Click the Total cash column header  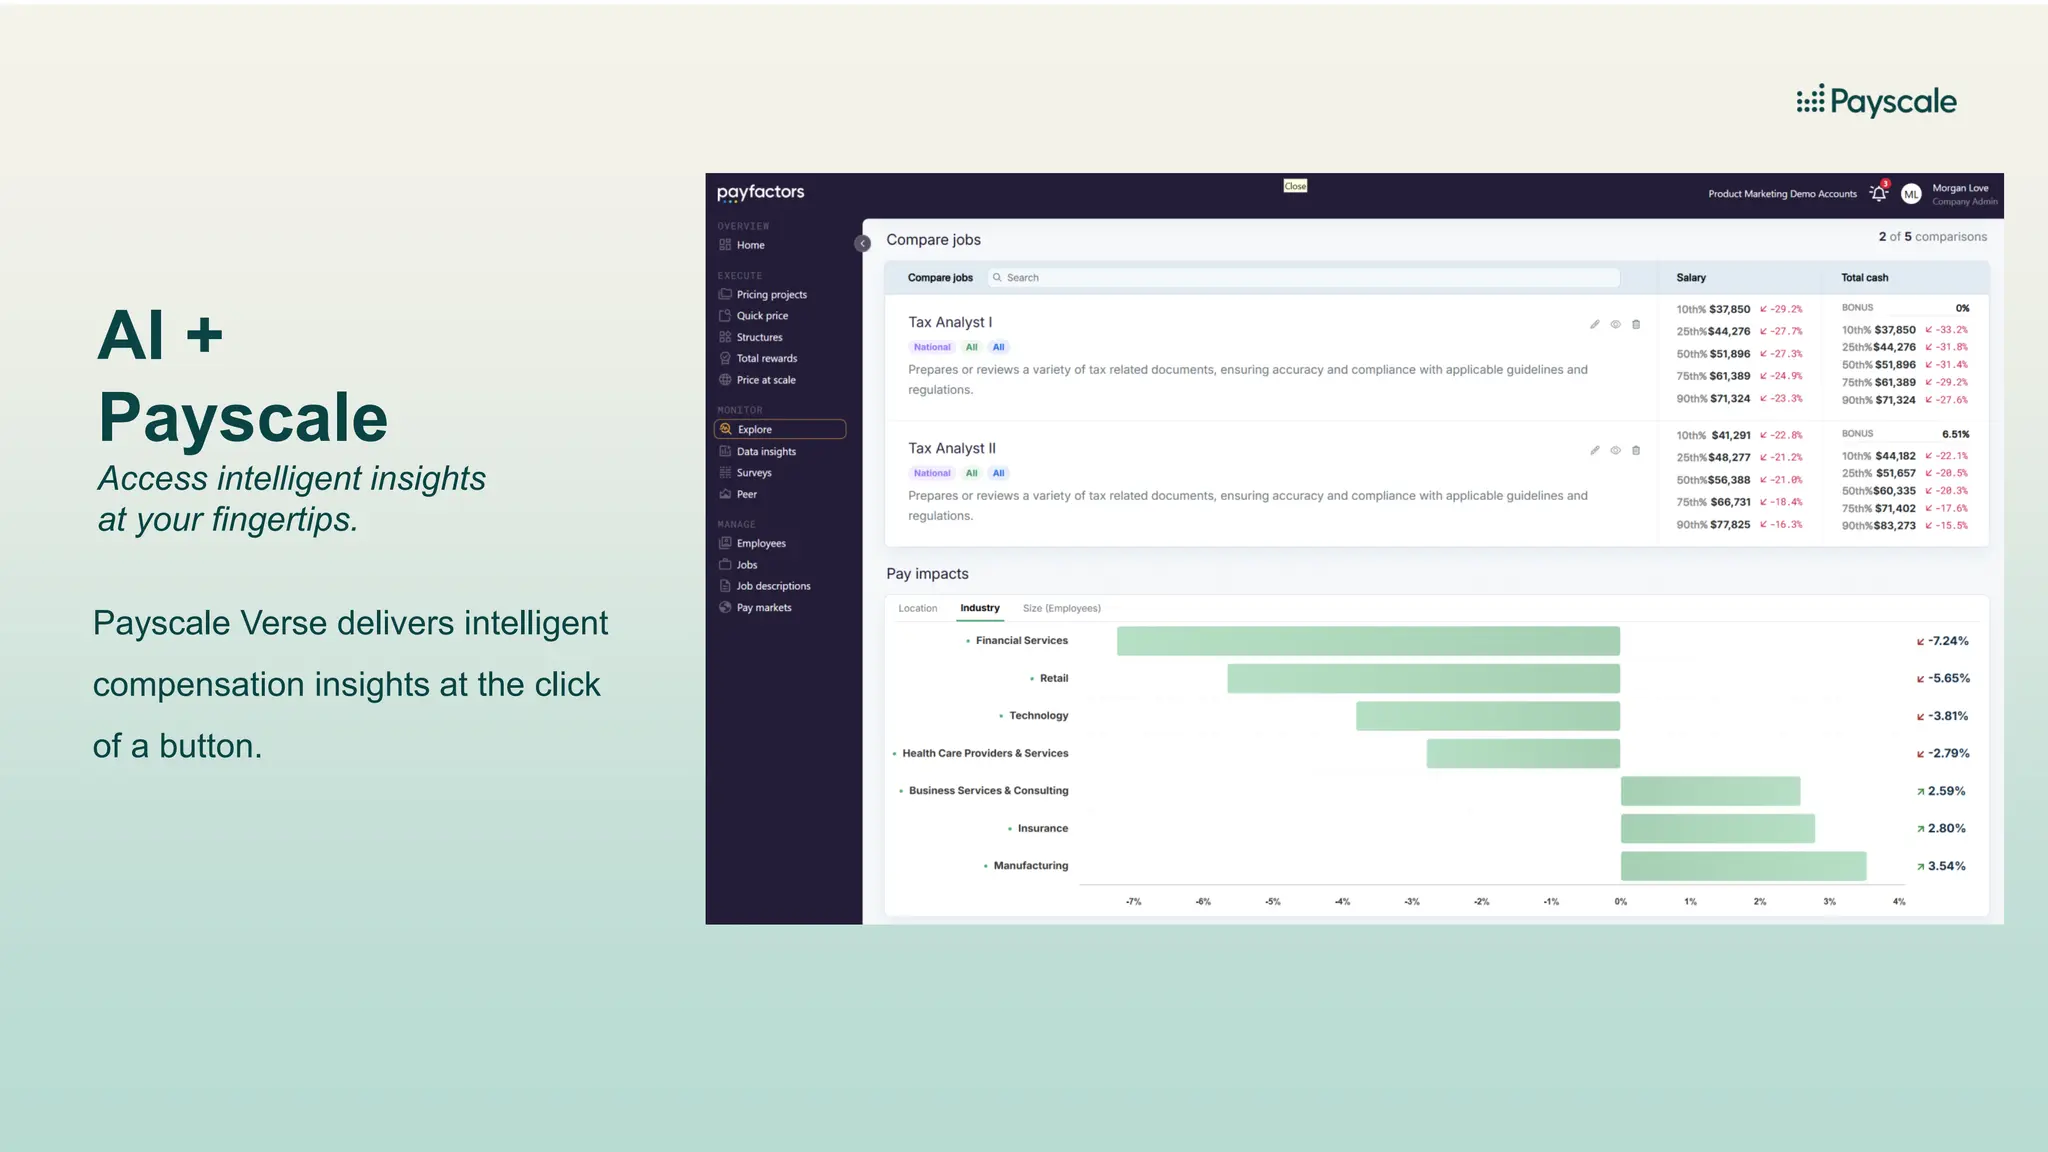tap(1865, 278)
